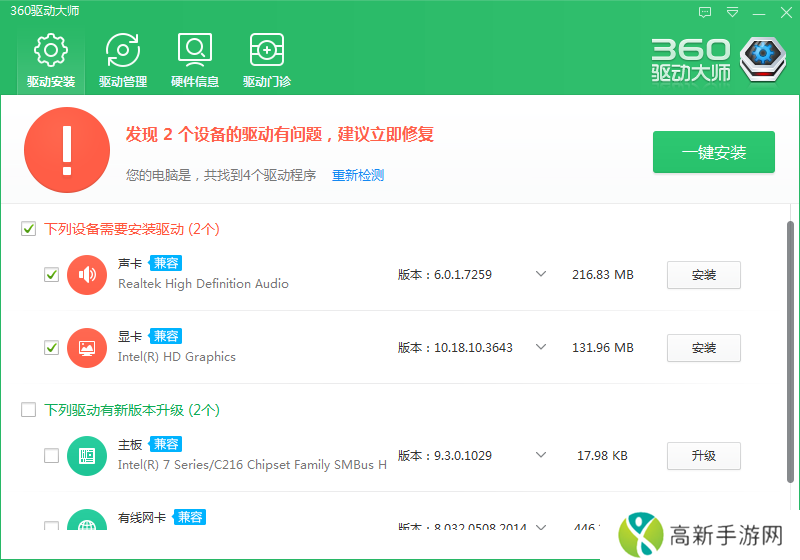The width and height of the screenshot is (800, 560).
Task: Open the title bar dropdown menu icon
Action: 732,12
